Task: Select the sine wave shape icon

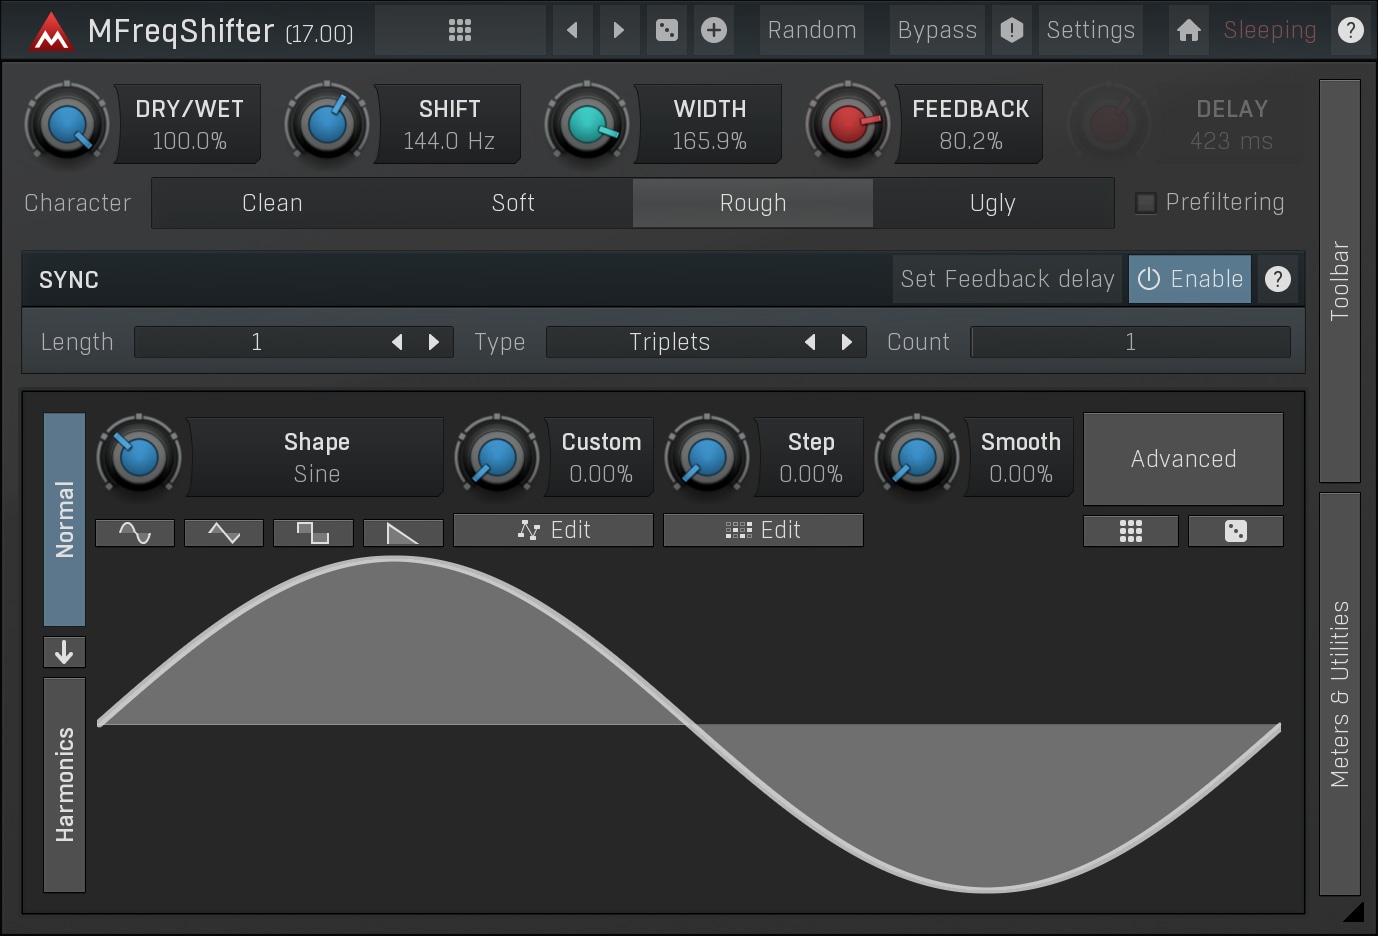Action: click(135, 533)
